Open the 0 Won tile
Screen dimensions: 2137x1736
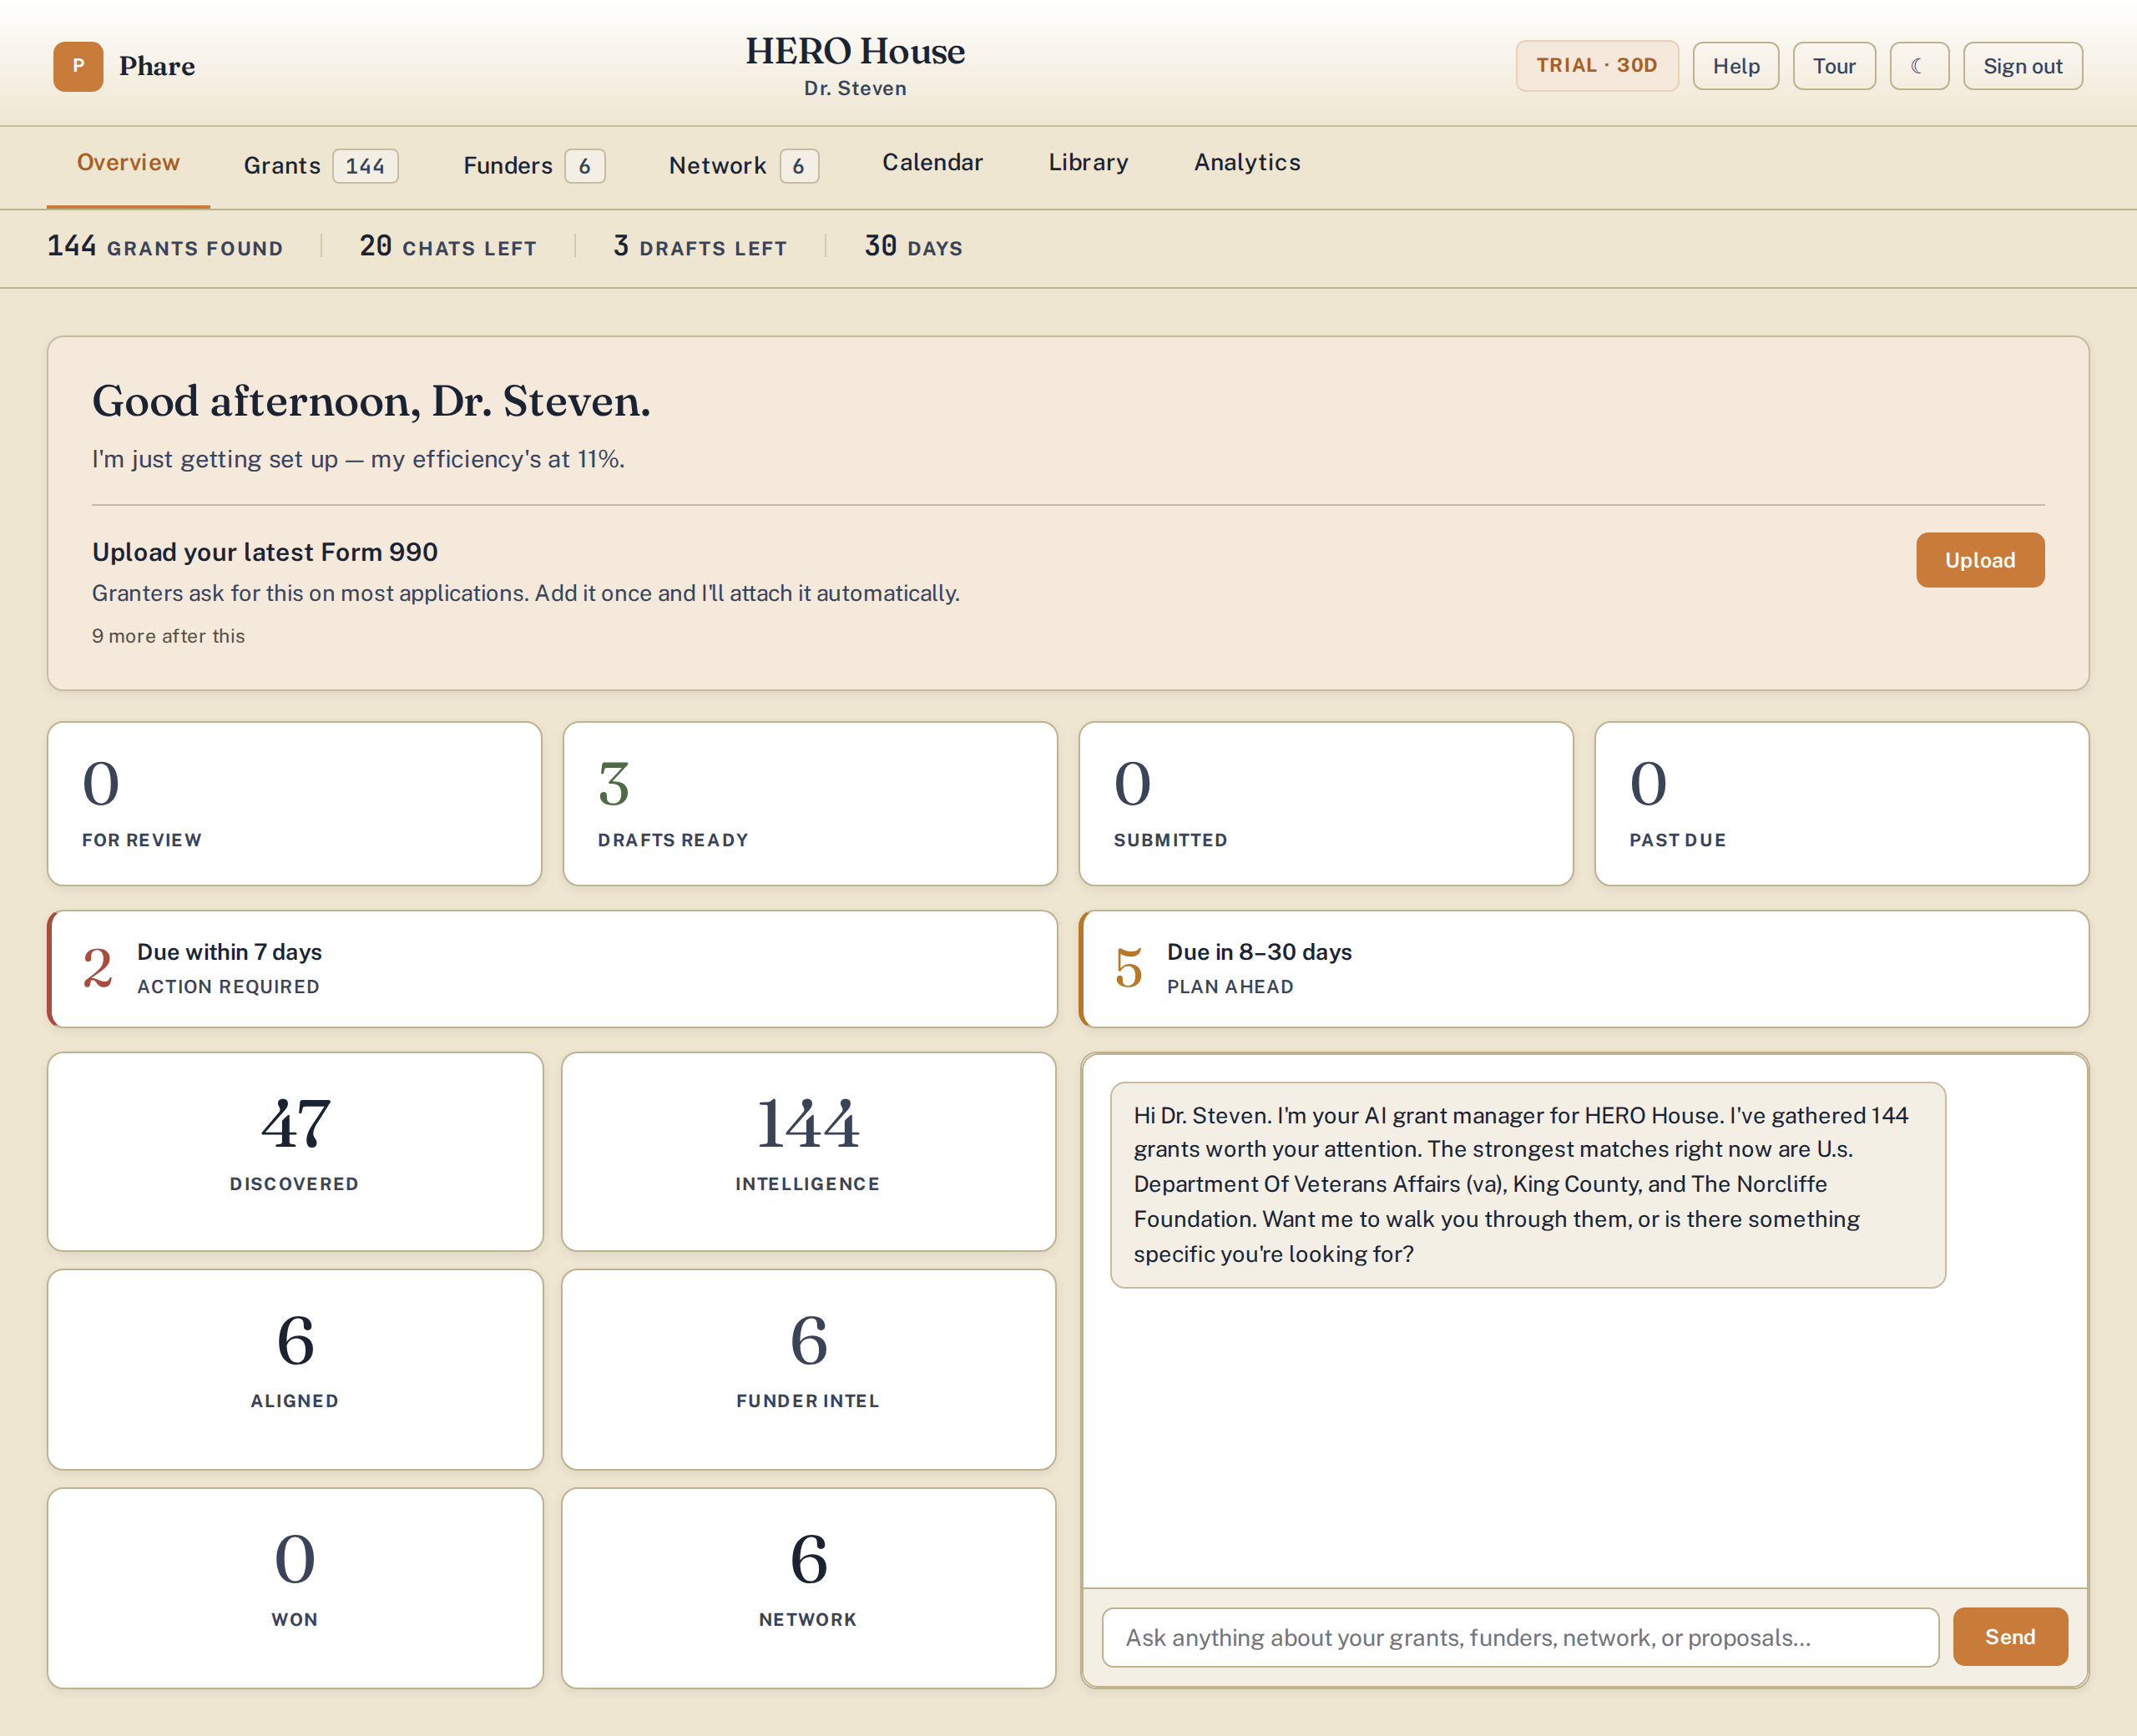pos(295,1587)
